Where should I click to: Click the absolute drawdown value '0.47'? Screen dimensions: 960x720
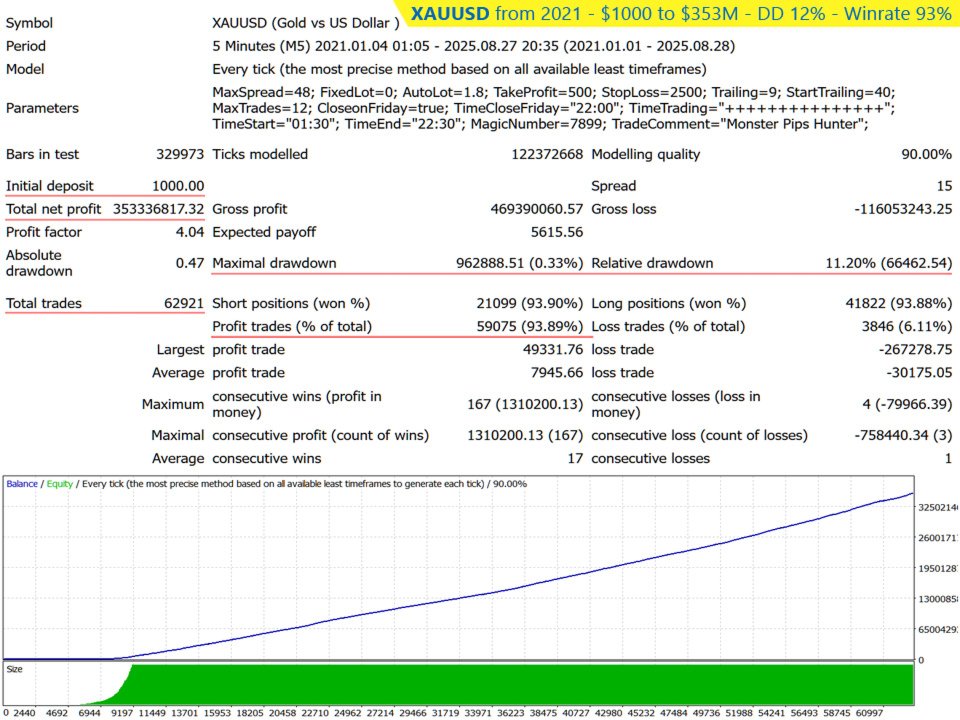coord(190,263)
